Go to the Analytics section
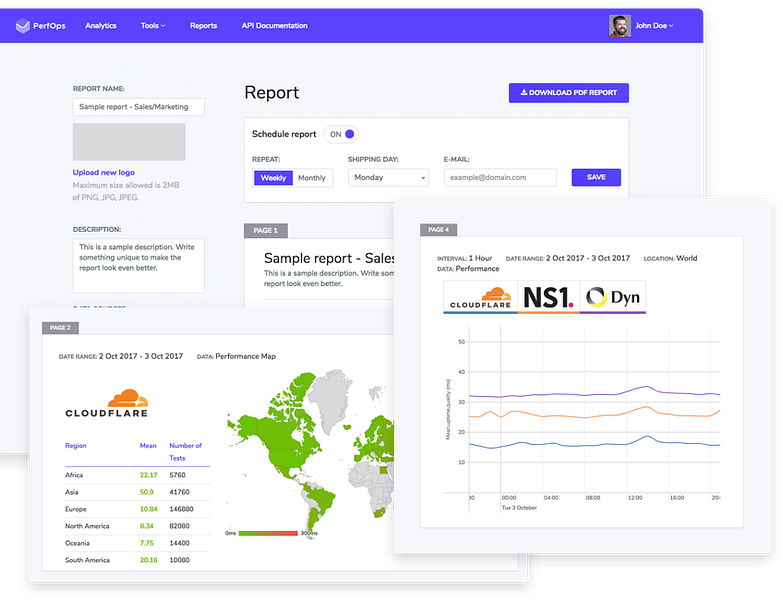This screenshot has height=600, width=783. [x=101, y=25]
